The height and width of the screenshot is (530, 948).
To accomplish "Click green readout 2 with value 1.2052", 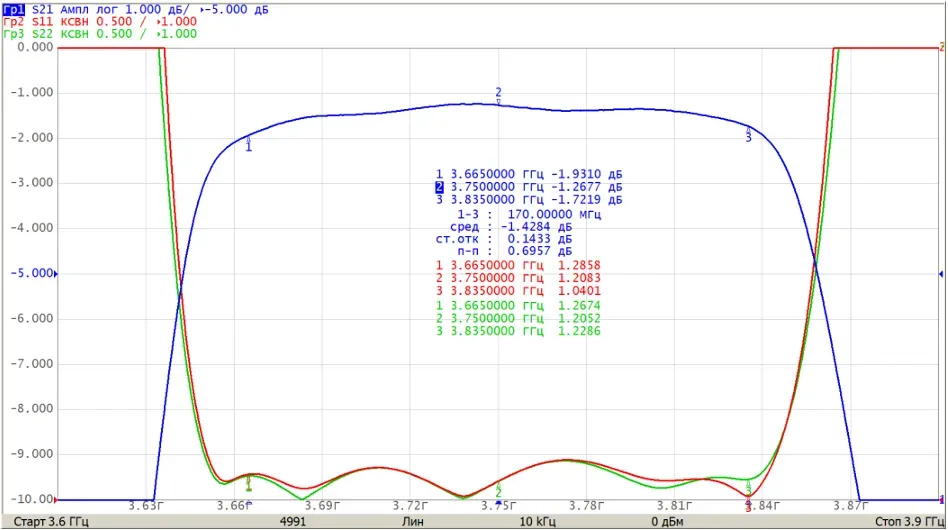I will (x=518, y=318).
